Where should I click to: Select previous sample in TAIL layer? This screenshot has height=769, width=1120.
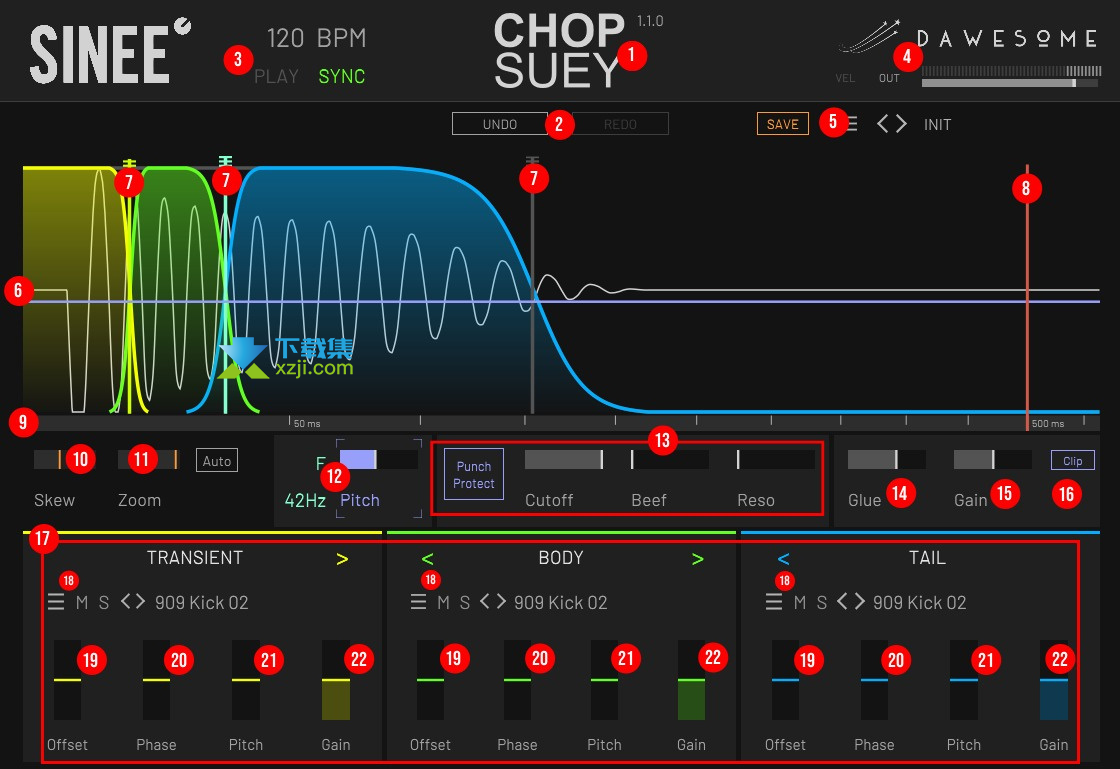pos(843,602)
